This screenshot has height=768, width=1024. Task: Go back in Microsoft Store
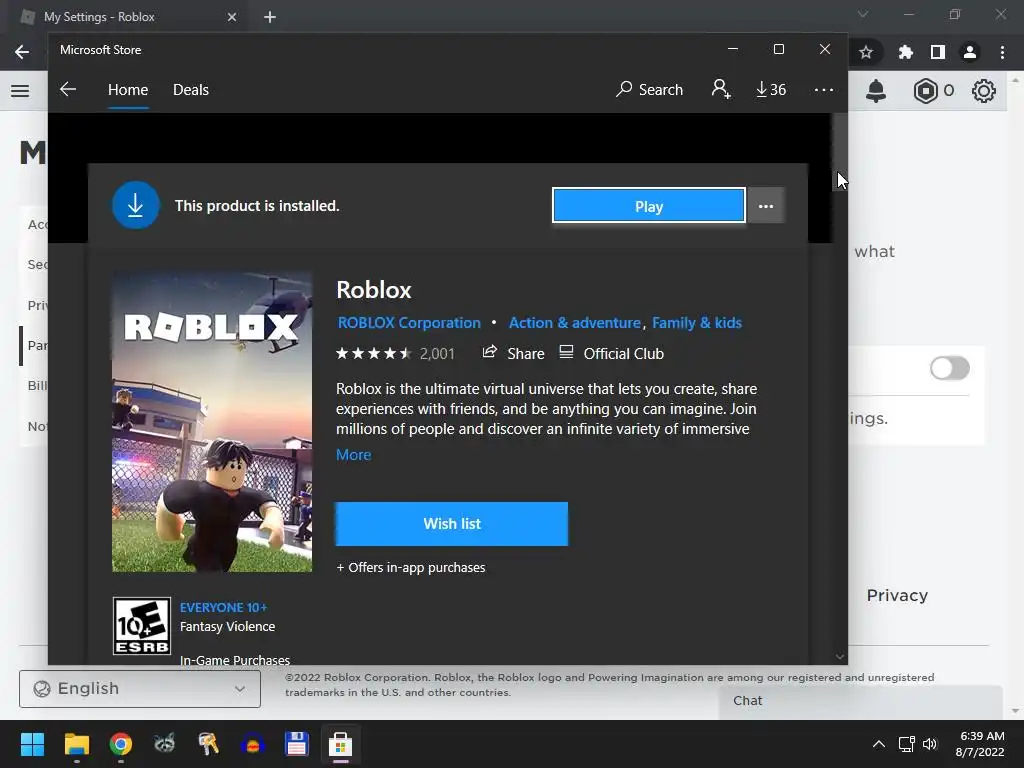coord(68,89)
